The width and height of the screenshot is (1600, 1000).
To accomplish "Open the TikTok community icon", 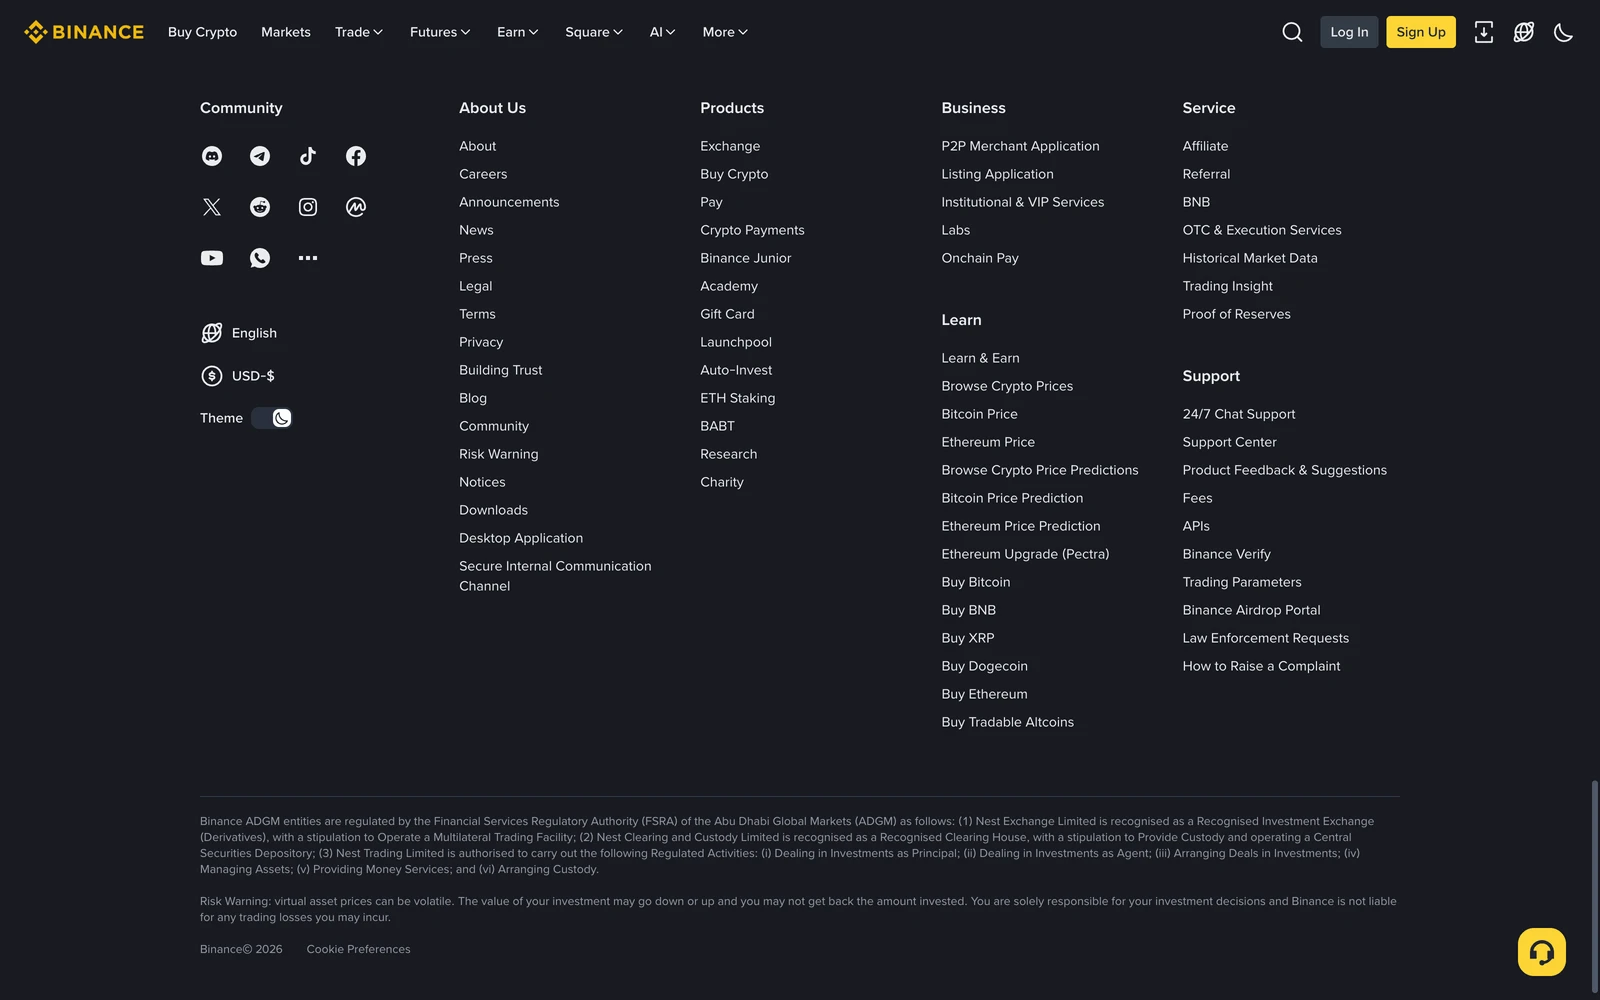I will point(308,156).
